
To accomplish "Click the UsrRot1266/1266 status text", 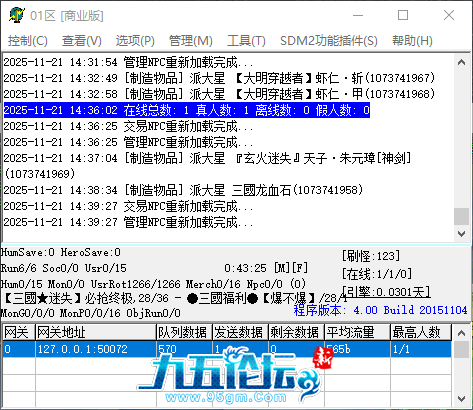I will (x=136, y=284).
